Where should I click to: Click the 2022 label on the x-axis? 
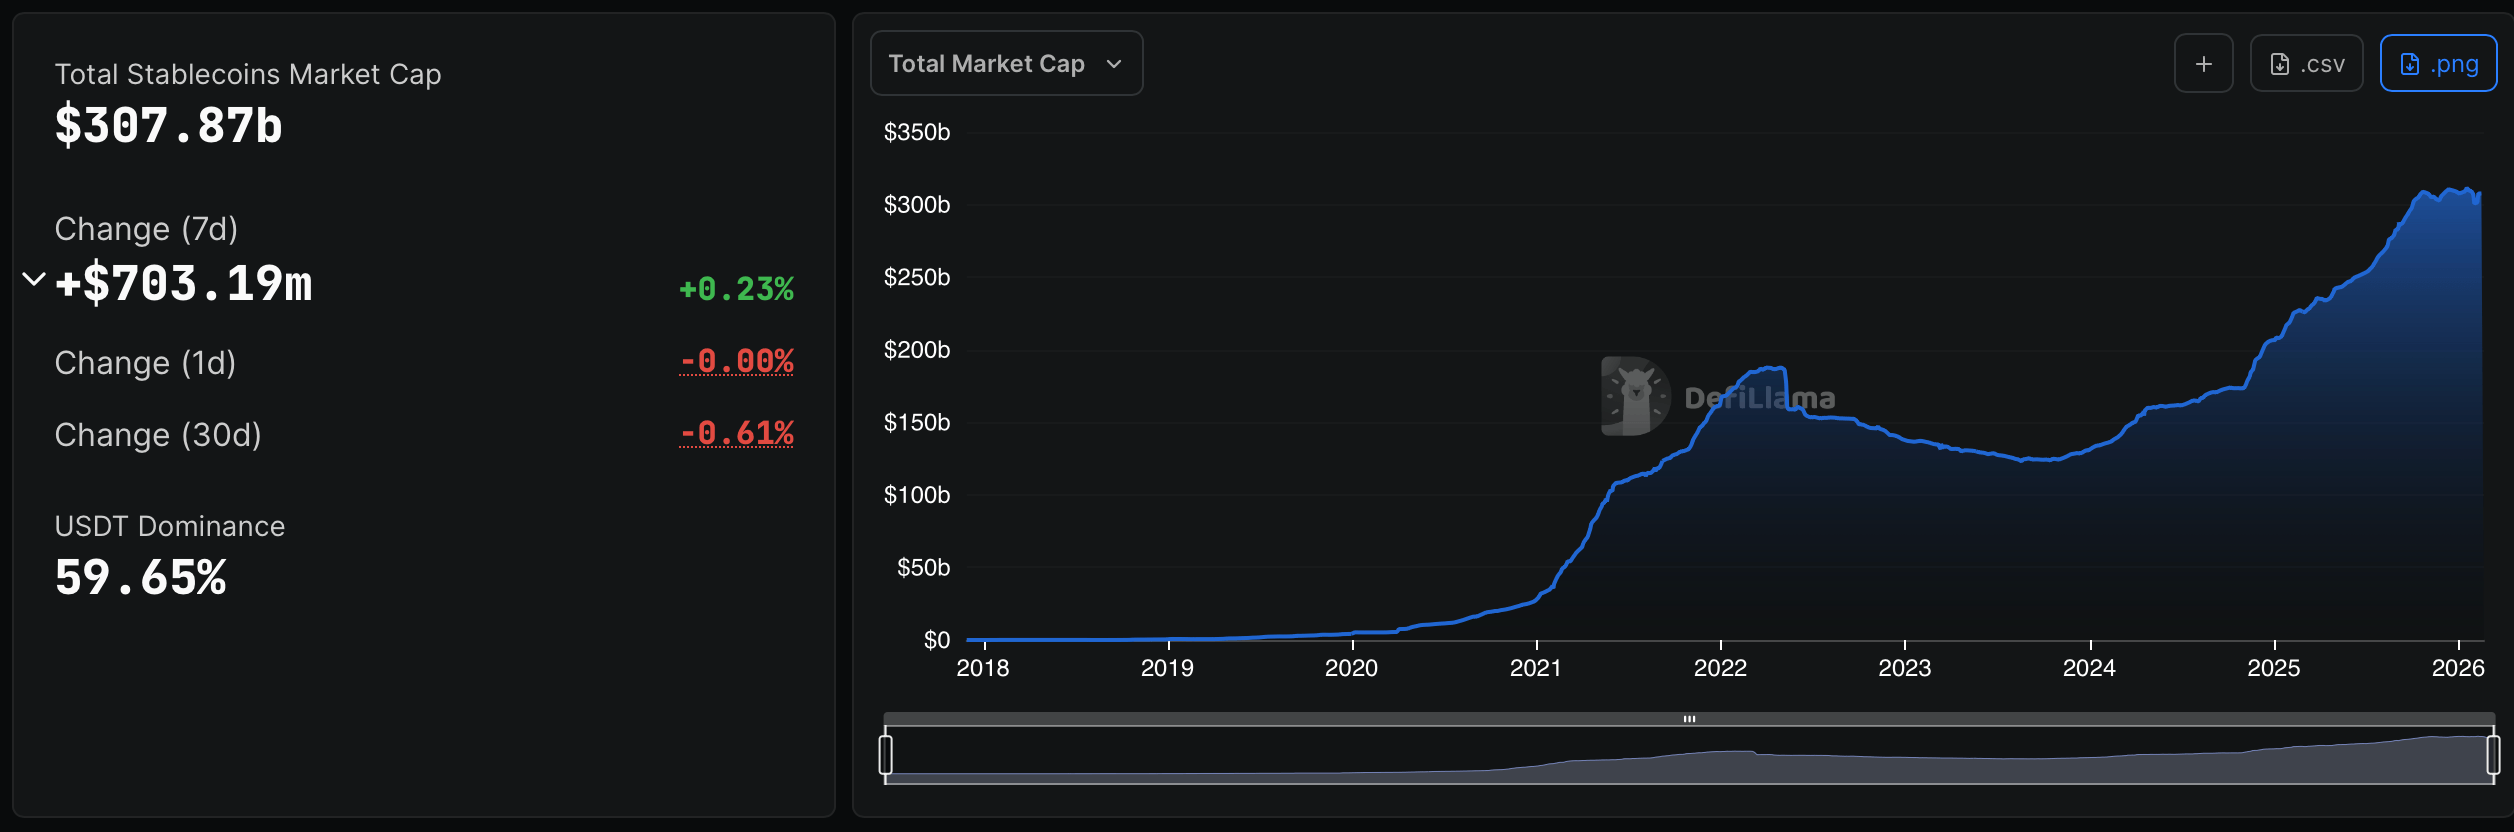(x=1720, y=668)
